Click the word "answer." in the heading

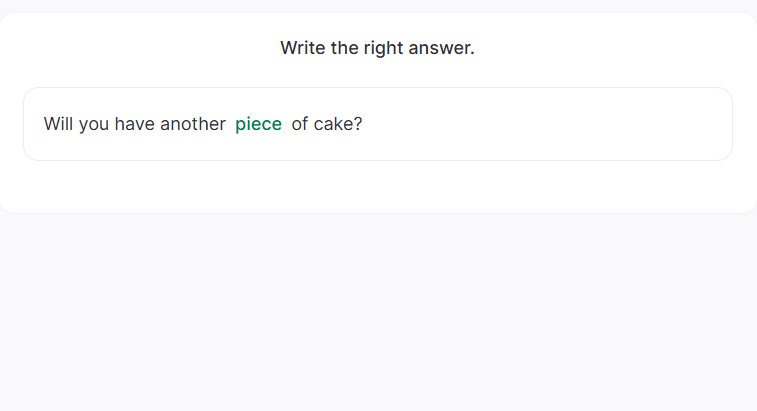pyautogui.click(x=444, y=48)
